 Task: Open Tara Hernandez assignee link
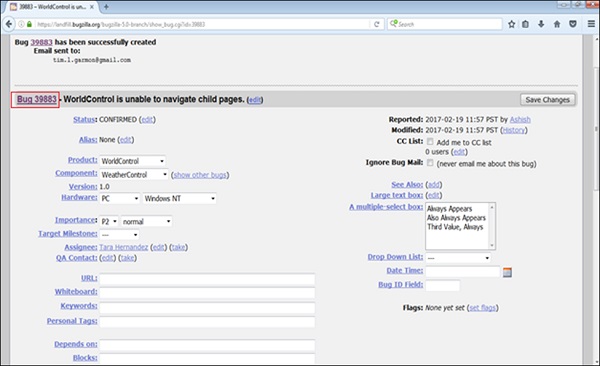coord(124,247)
